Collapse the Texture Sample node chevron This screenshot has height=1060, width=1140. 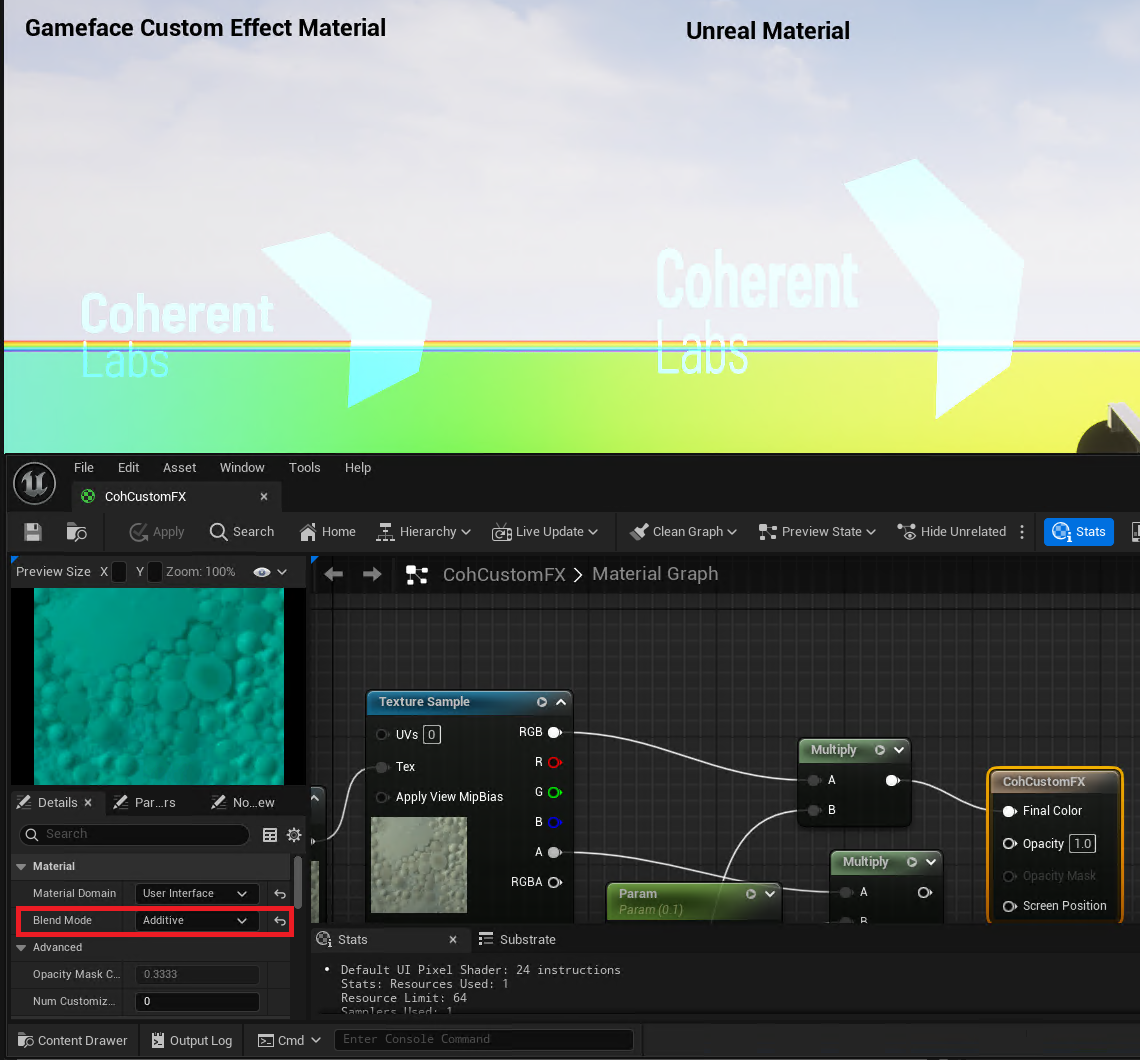tap(562, 702)
